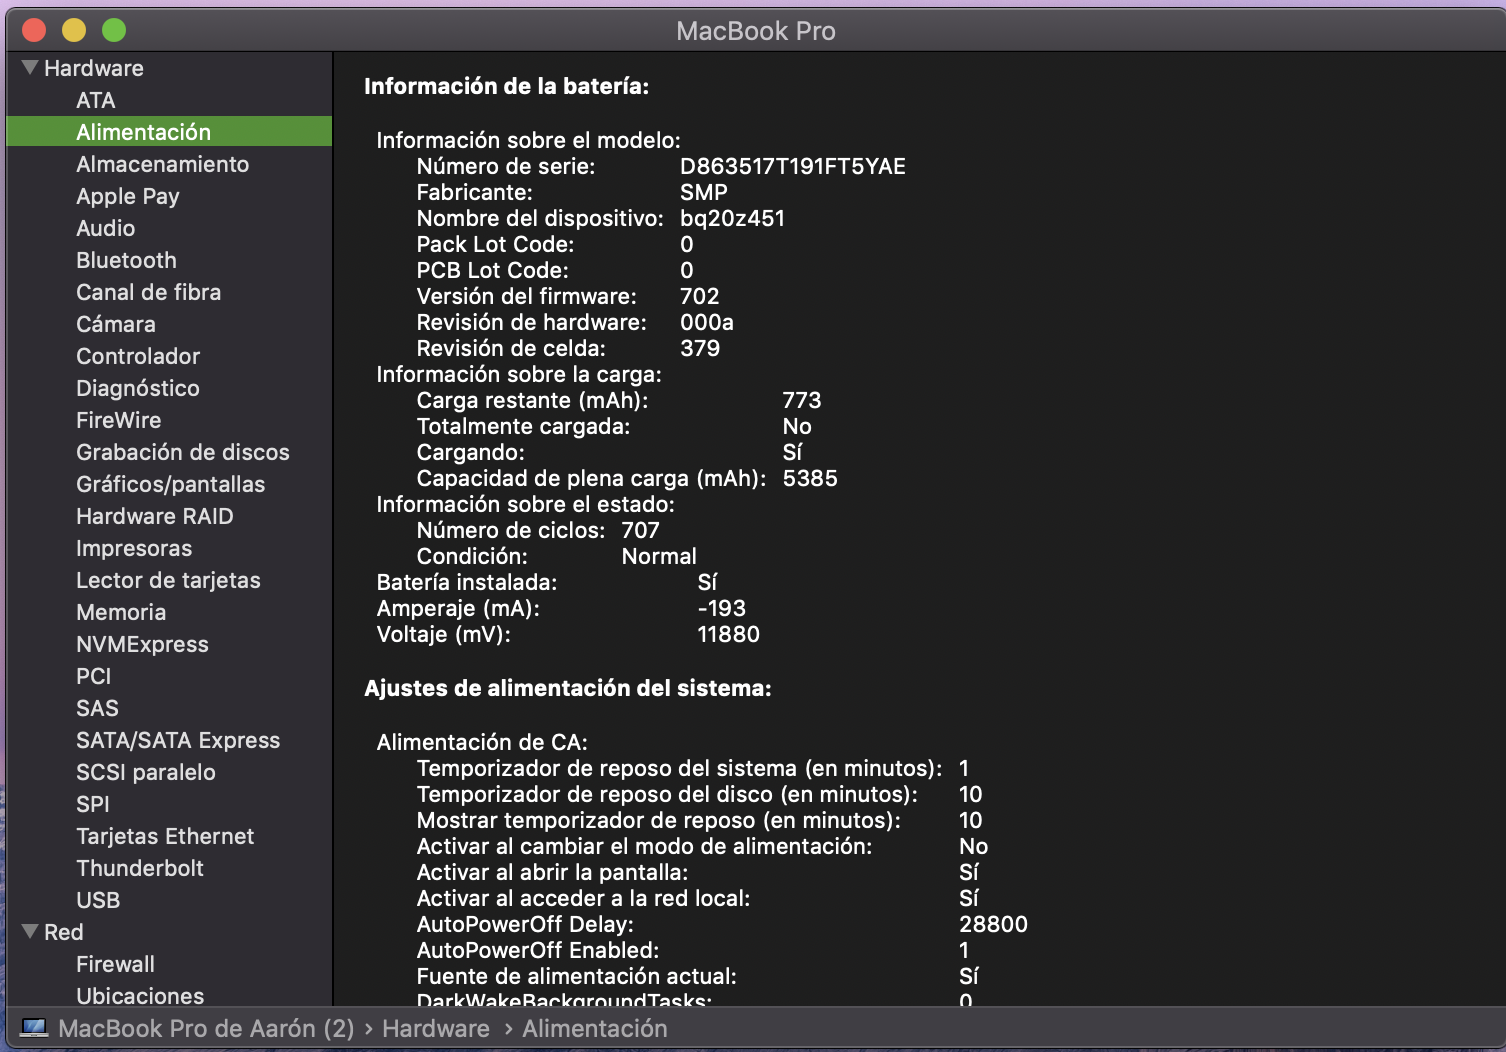The height and width of the screenshot is (1052, 1506).
Task: Open Canal de fibra entry
Action: point(149,292)
